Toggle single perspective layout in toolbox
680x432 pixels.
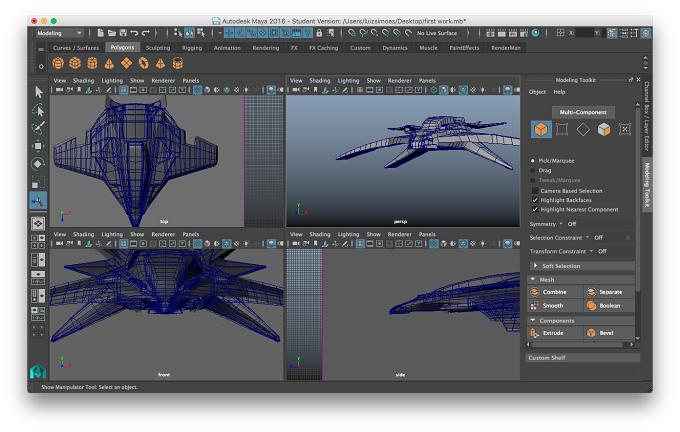[38, 223]
